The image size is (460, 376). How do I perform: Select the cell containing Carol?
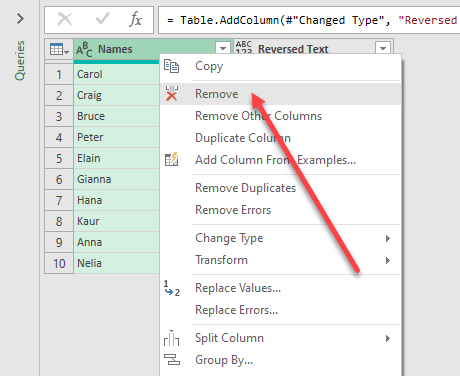pyautogui.click(x=116, y=74)
